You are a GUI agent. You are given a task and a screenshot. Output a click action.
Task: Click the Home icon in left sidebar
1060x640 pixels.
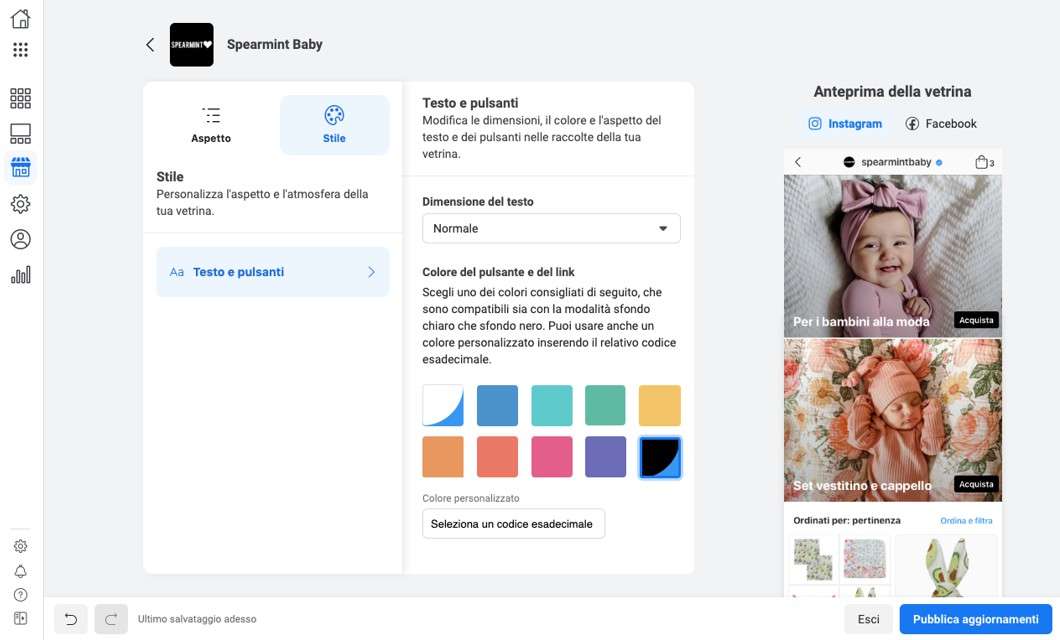(x=20, y=18)
